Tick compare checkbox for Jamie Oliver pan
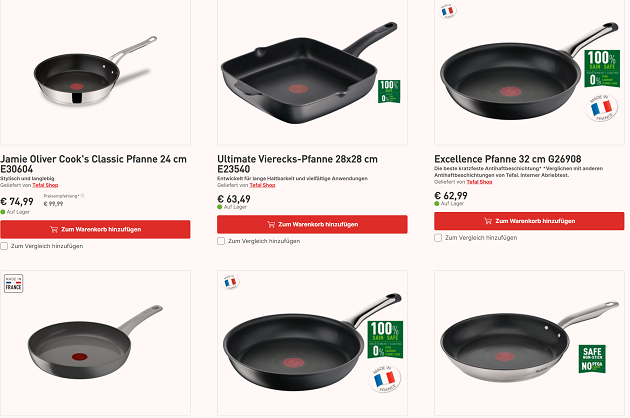The image size is (630, 418). tap(5, 245)
